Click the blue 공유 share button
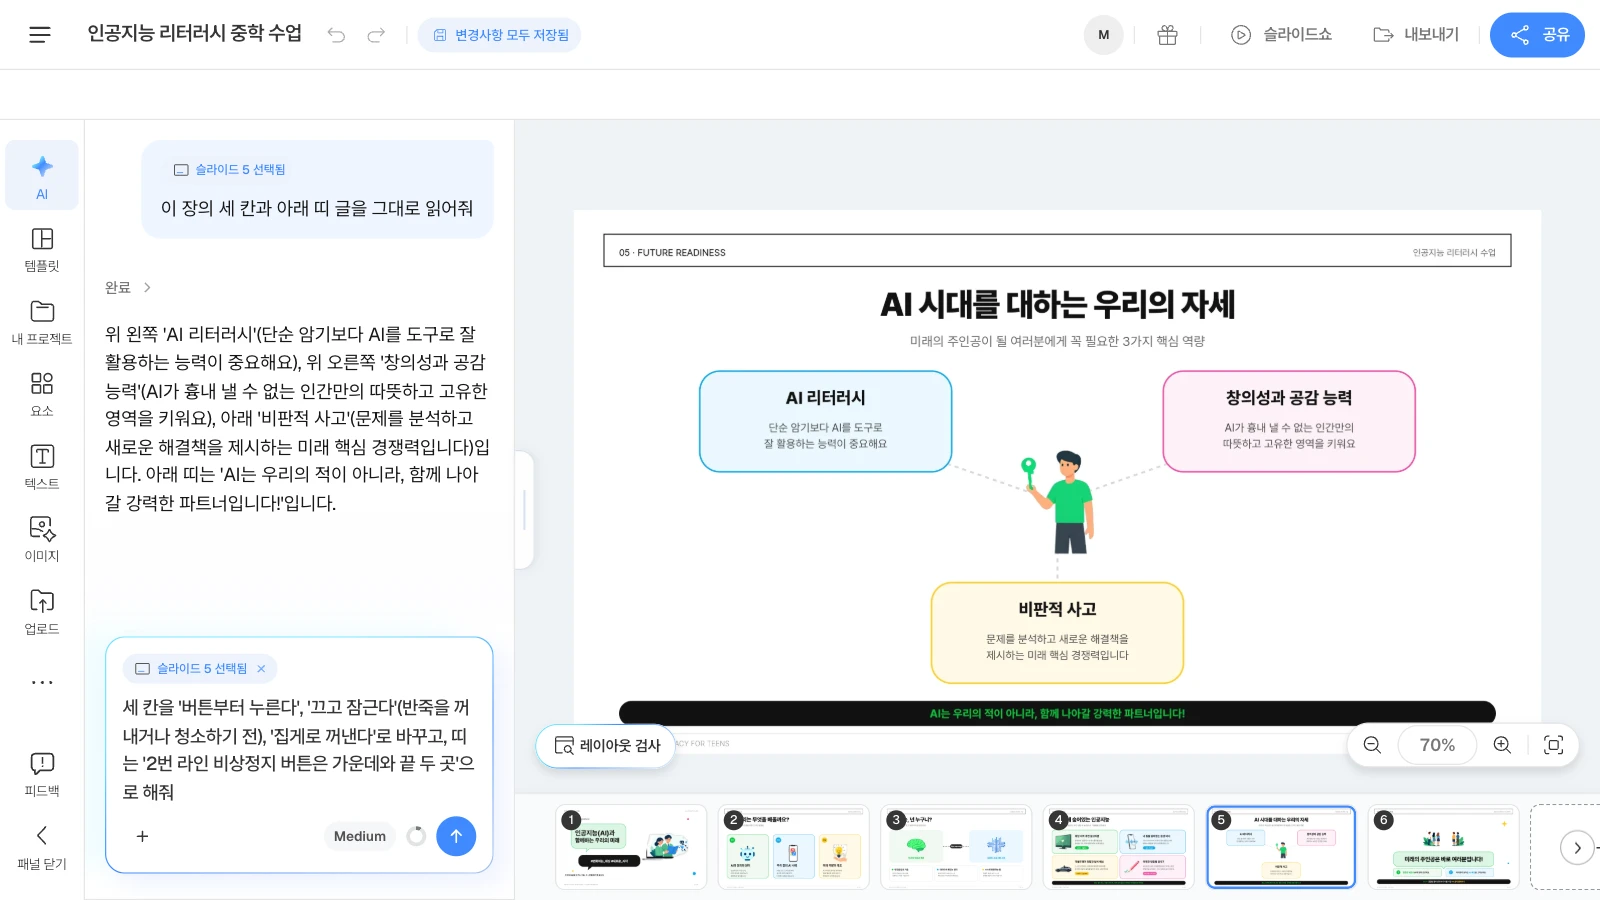 click(x=1537, y=35)
